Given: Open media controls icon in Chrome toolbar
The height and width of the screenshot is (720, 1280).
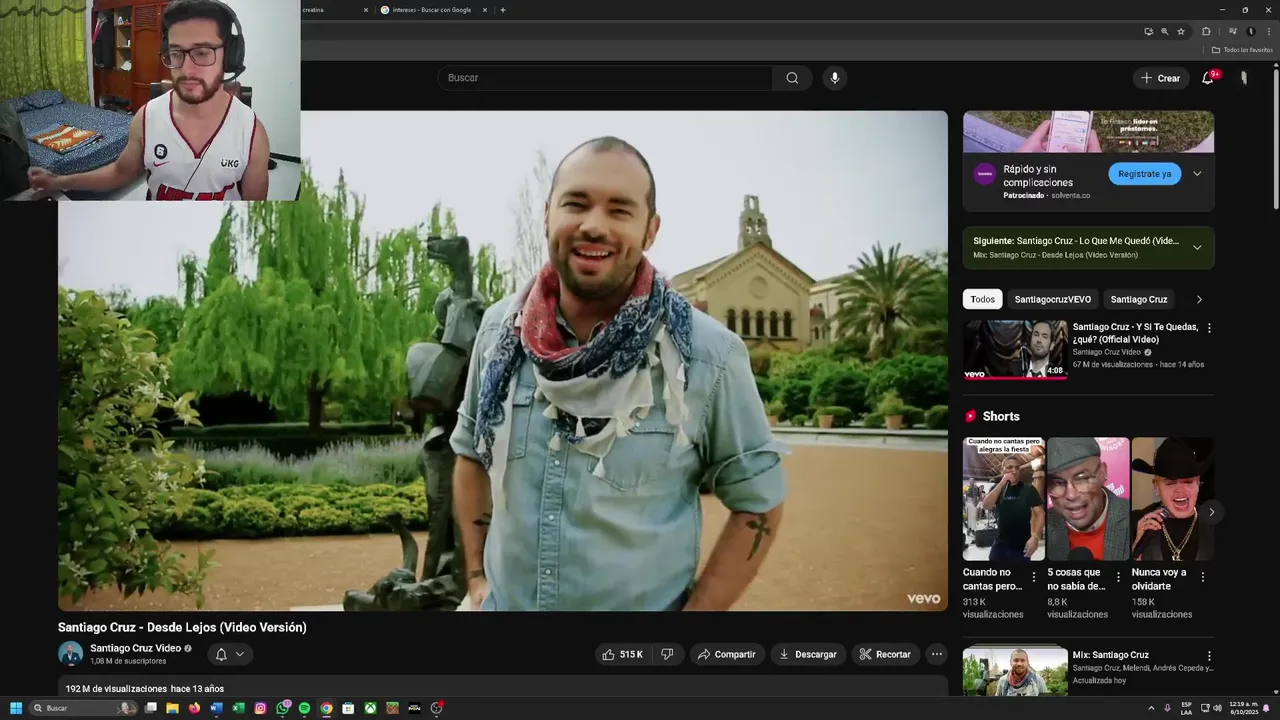Looking at the screenshot, I should [x=1232, y=31].
